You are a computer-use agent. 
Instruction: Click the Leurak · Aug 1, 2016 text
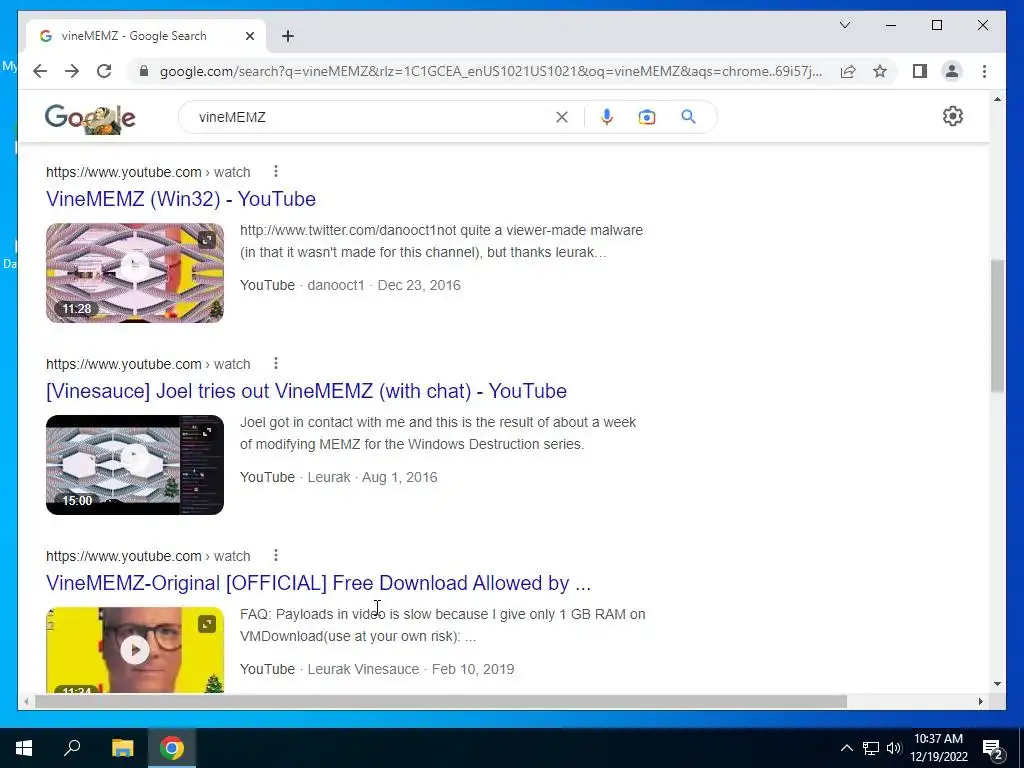[x=372, y=477]
